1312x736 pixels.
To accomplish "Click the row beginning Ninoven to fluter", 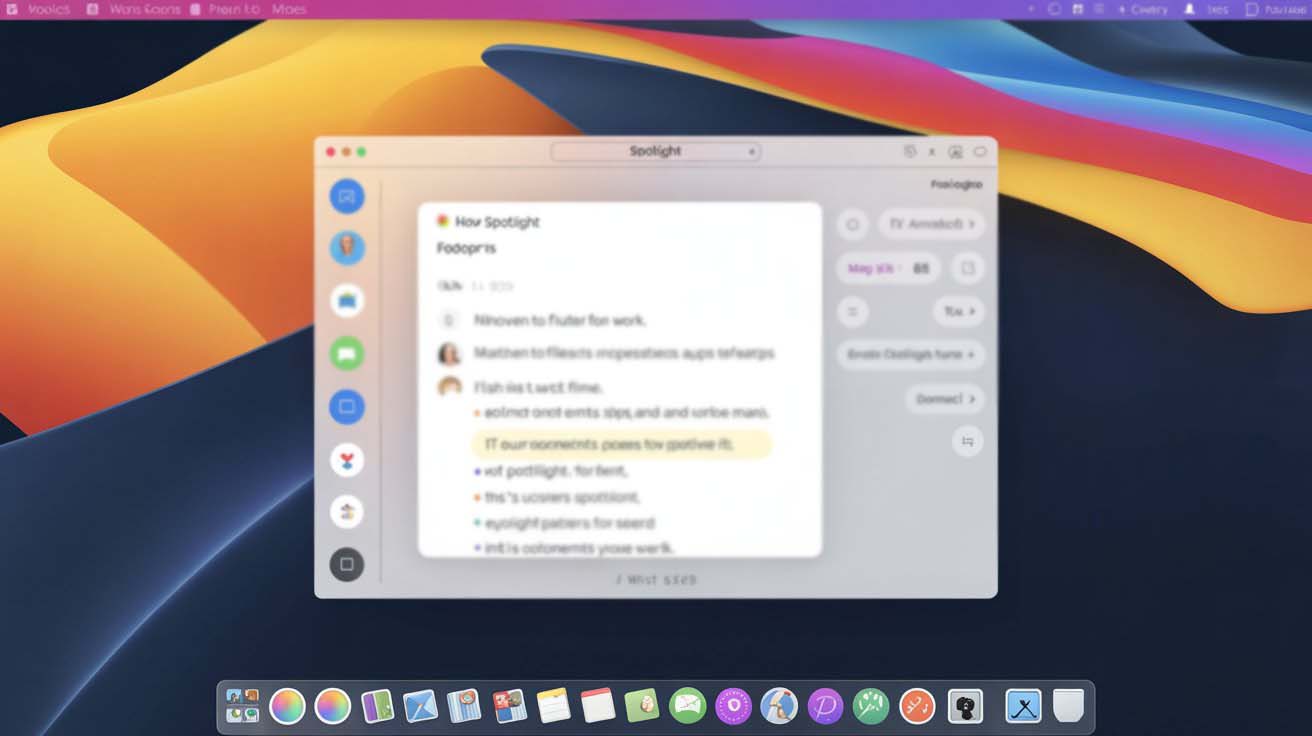I will coord(560,321).
